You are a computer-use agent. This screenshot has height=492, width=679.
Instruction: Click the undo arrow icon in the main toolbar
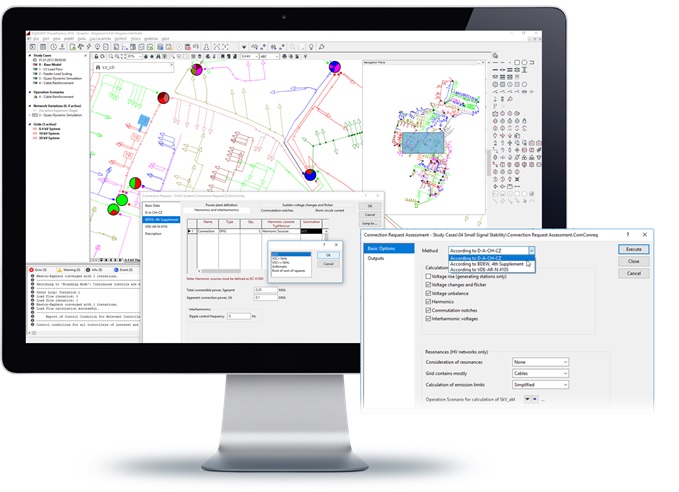196,47
